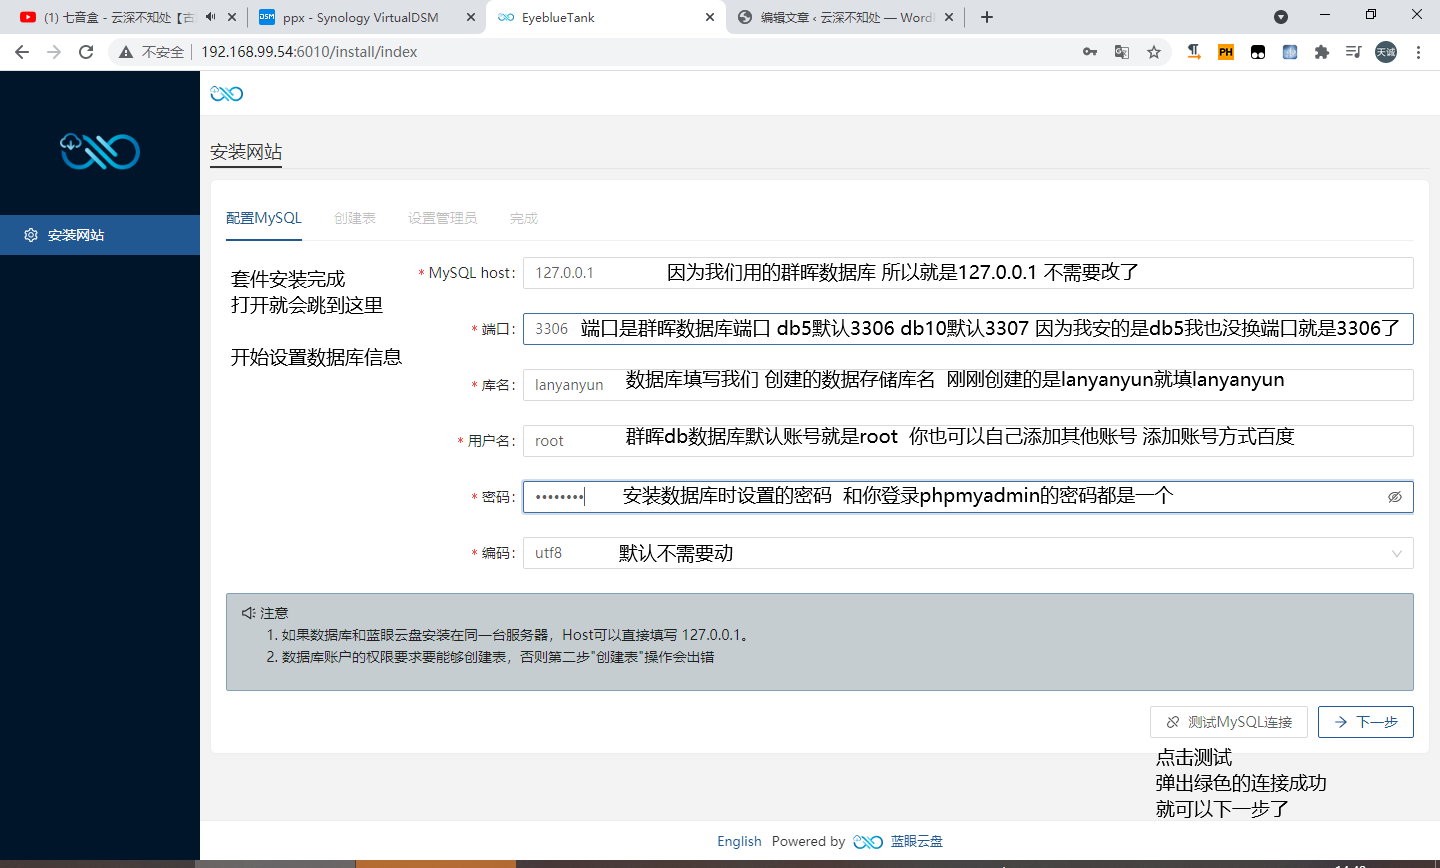This screenshot has height=868, width=1440.
Task: Switch language via the English link
Action: [x=739, y=841]
